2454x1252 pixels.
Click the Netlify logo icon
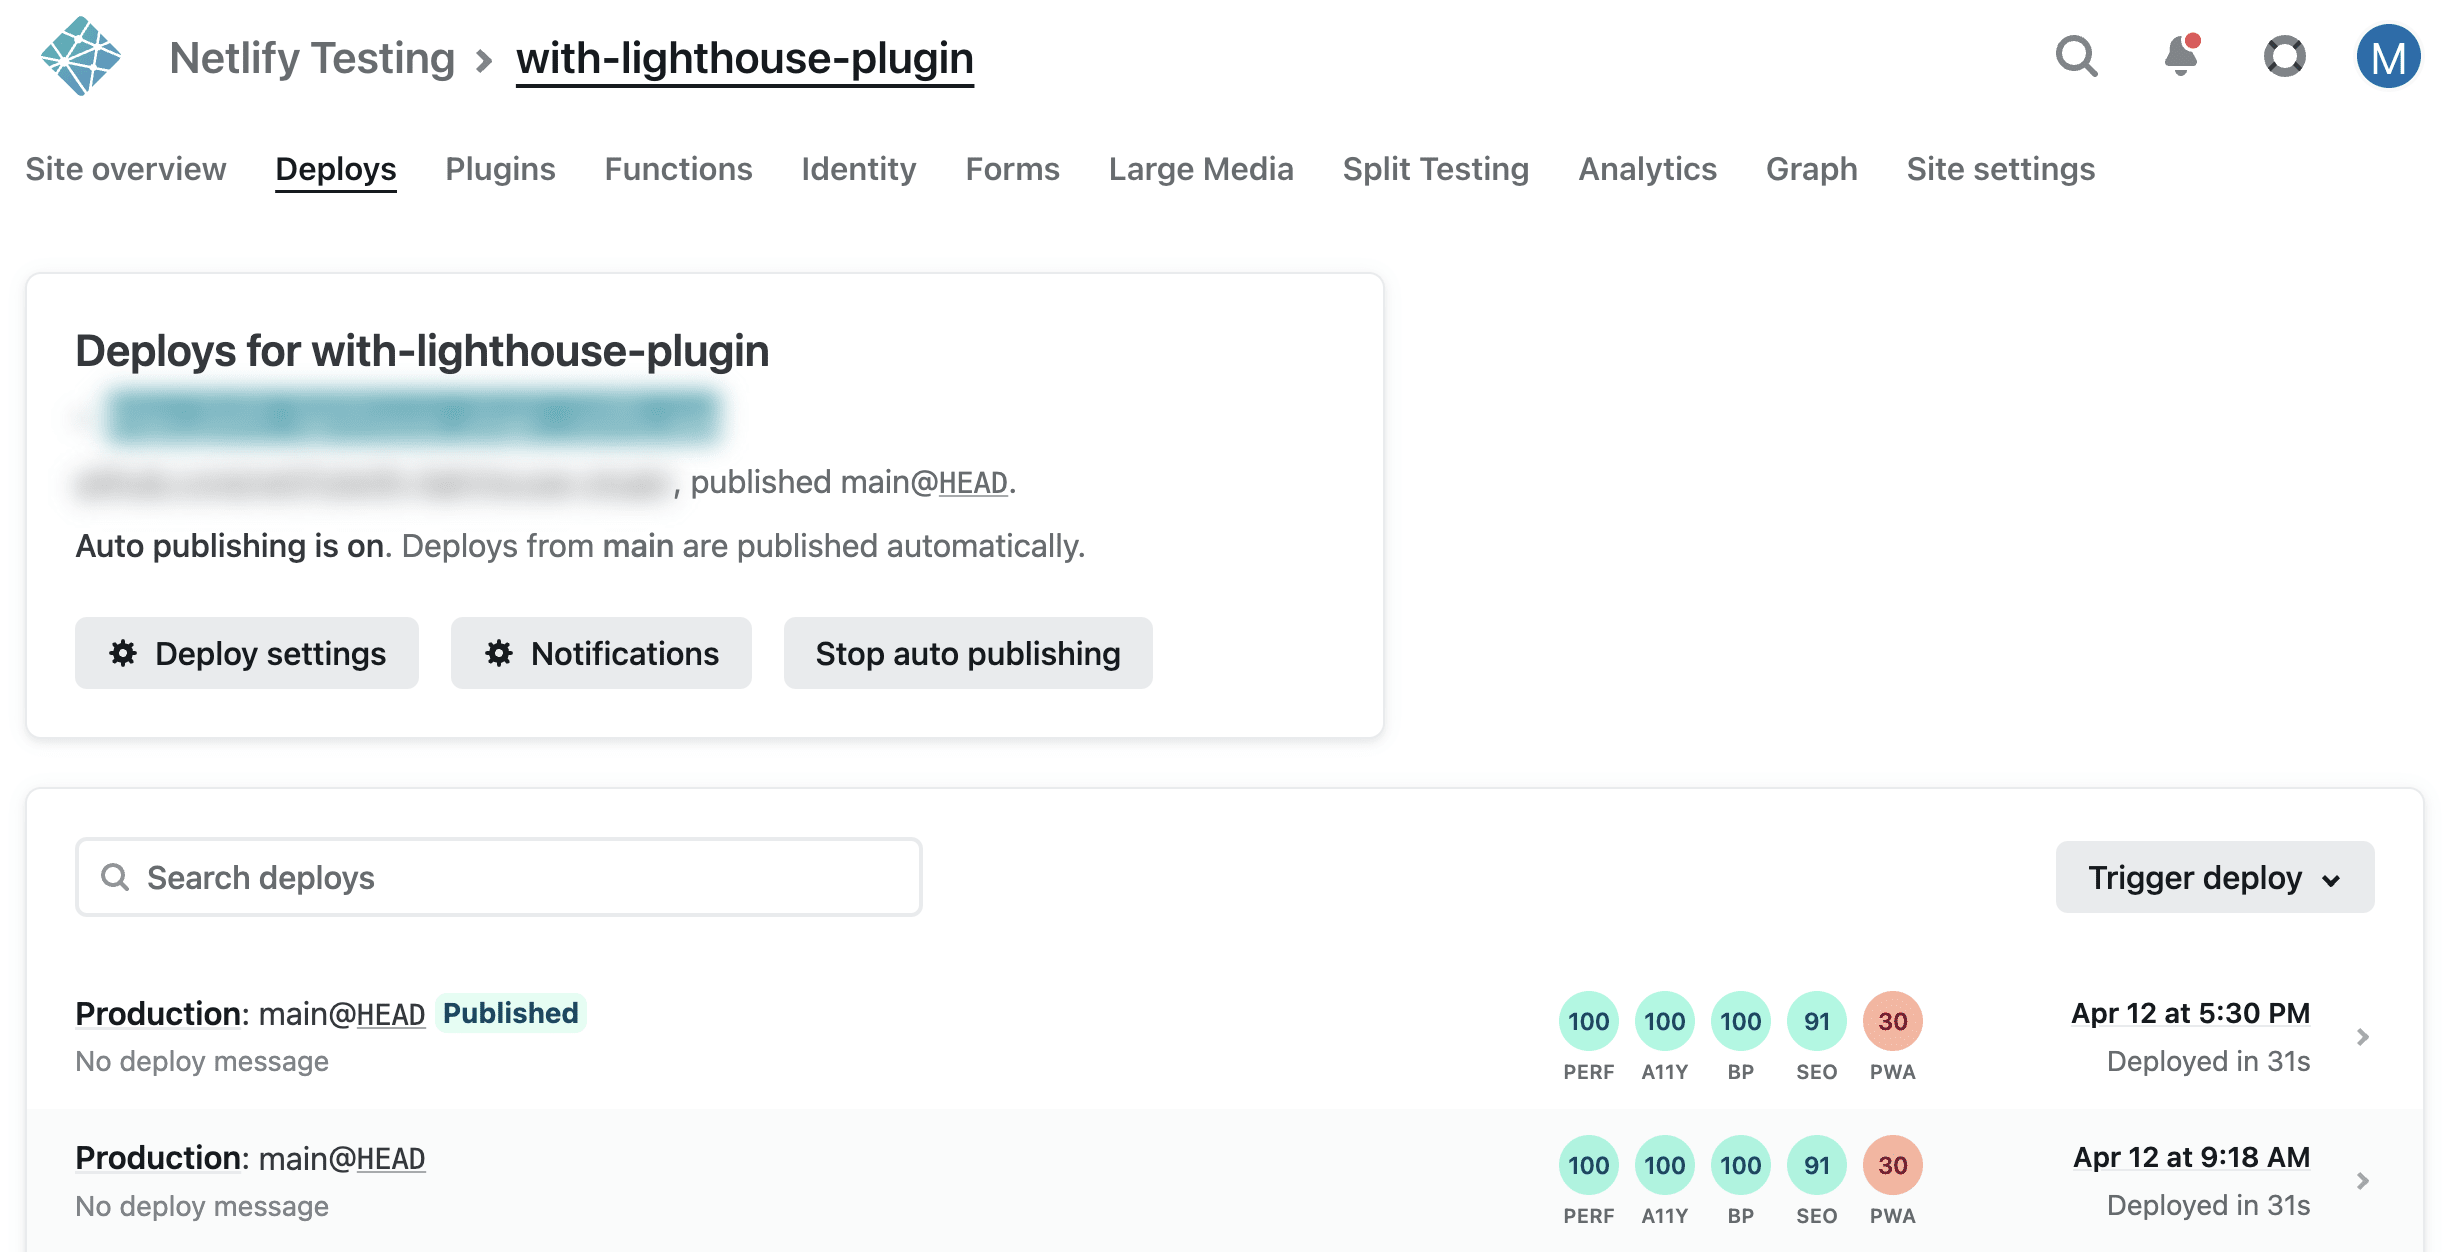[80, 57]
